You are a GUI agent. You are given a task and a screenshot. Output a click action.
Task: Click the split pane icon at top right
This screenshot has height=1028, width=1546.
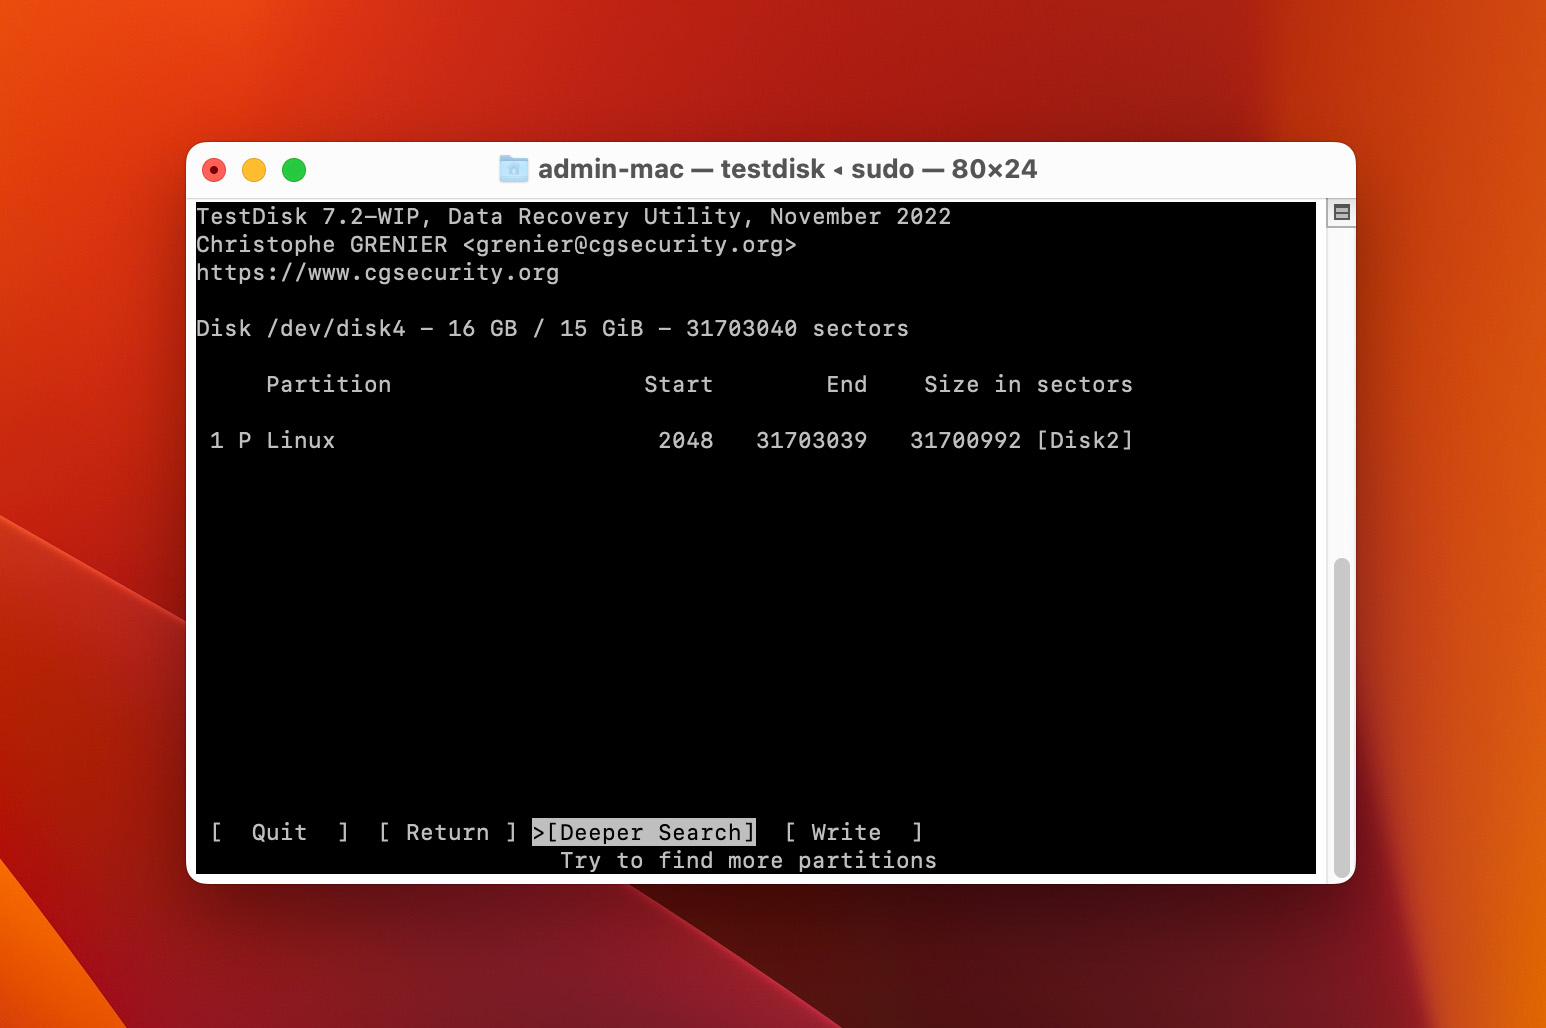(1342, 212)
